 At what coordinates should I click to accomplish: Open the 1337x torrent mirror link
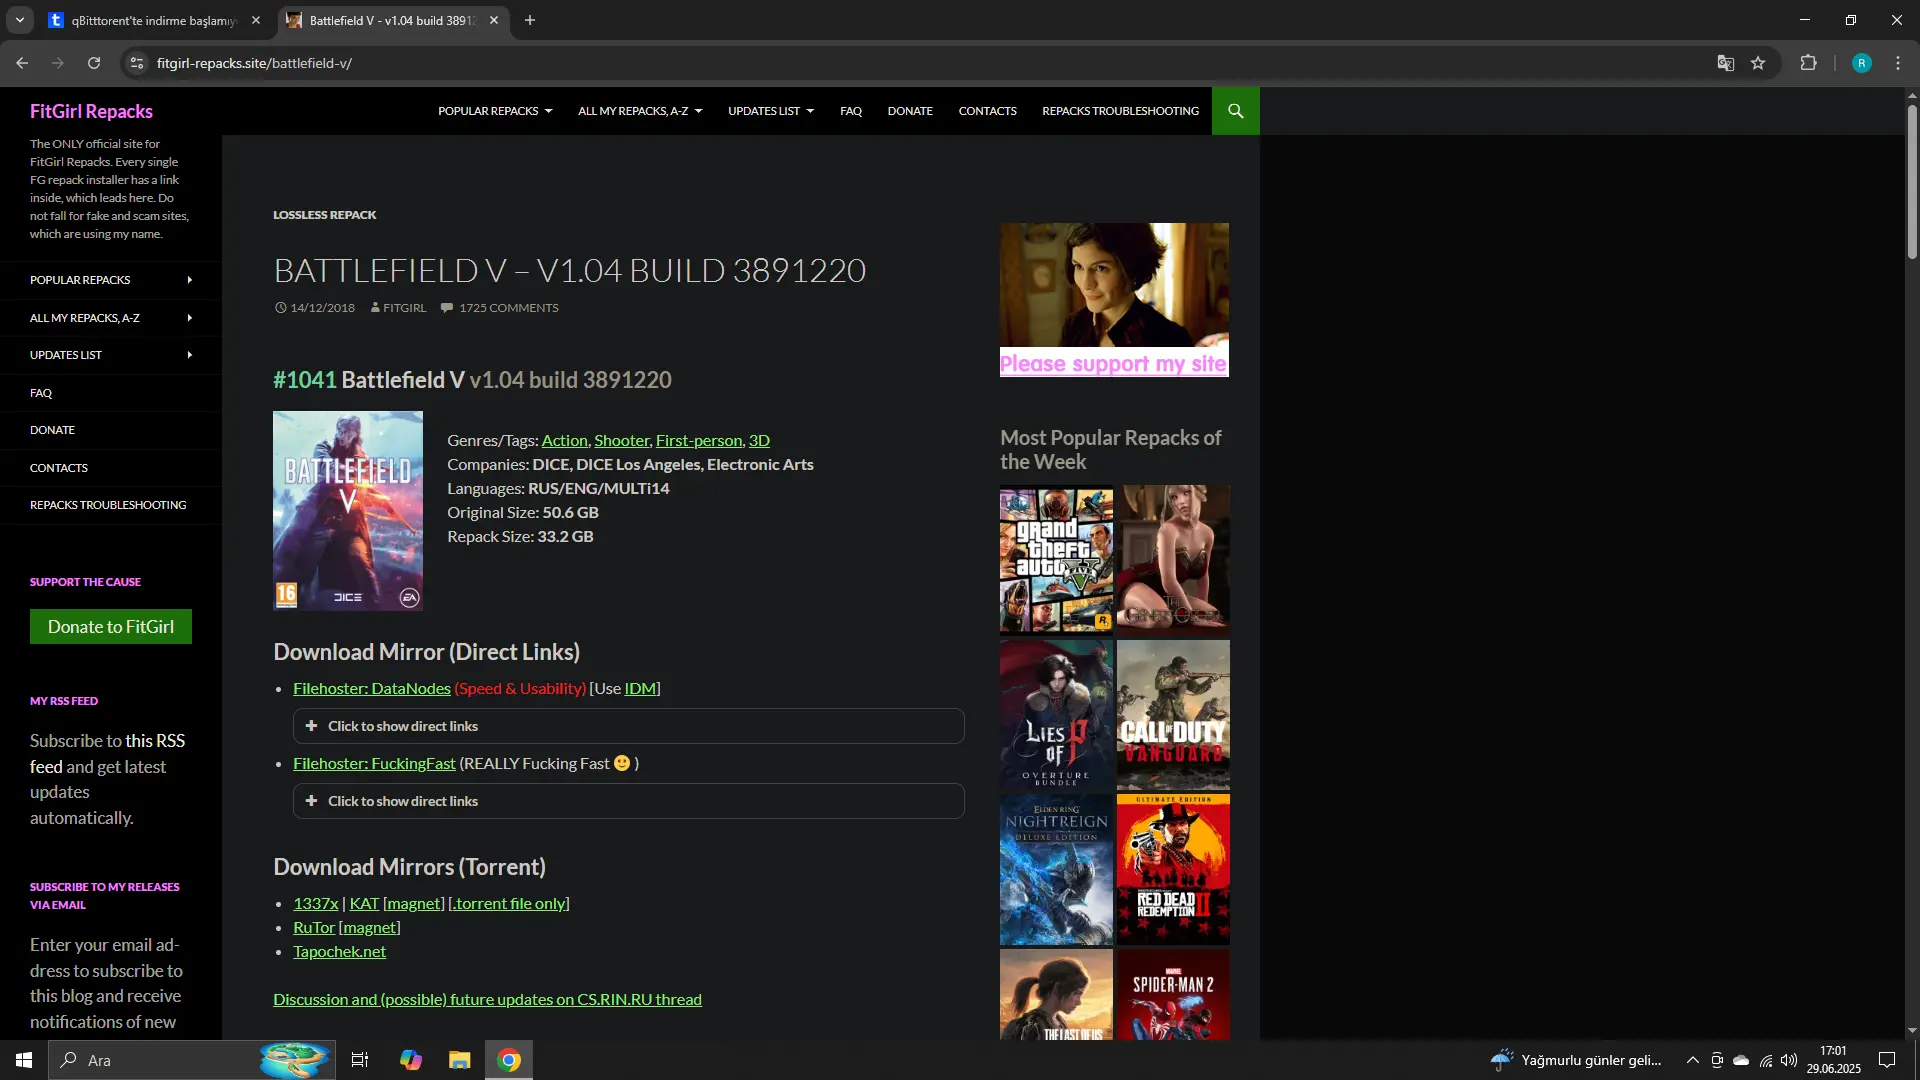point(315,903)
